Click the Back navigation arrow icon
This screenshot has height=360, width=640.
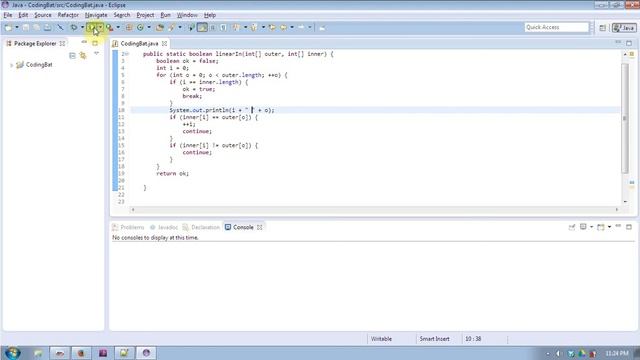[x=283, y=27]
